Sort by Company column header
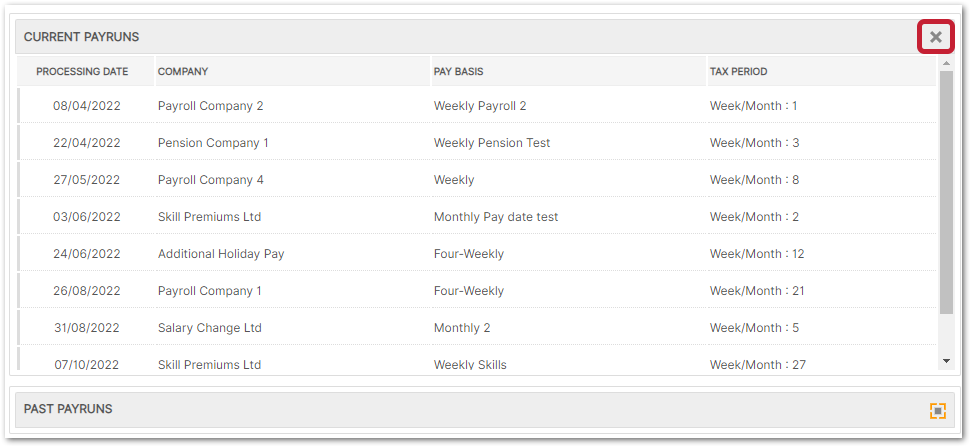The width and height of the screenshot is (971, 447). pos(183,72)
